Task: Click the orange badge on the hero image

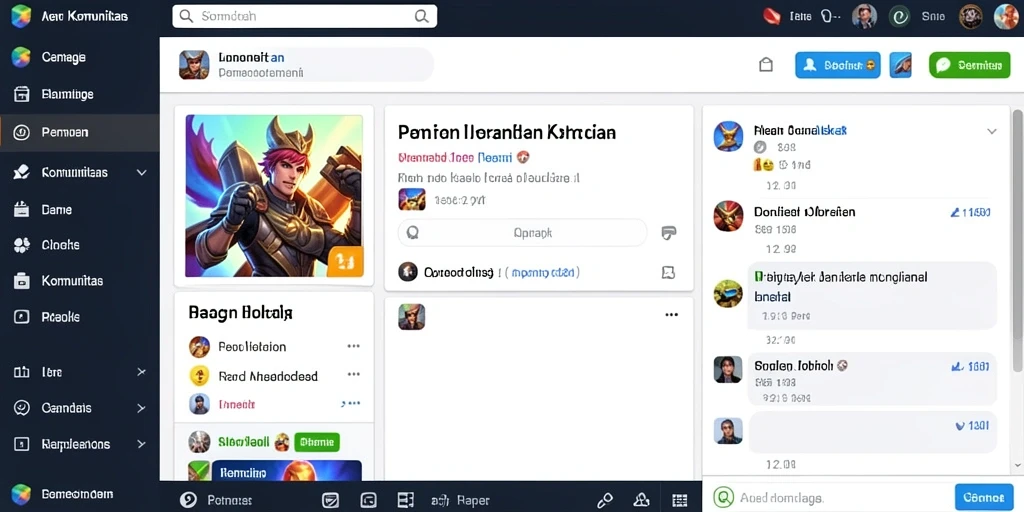Action: point(345,261)
